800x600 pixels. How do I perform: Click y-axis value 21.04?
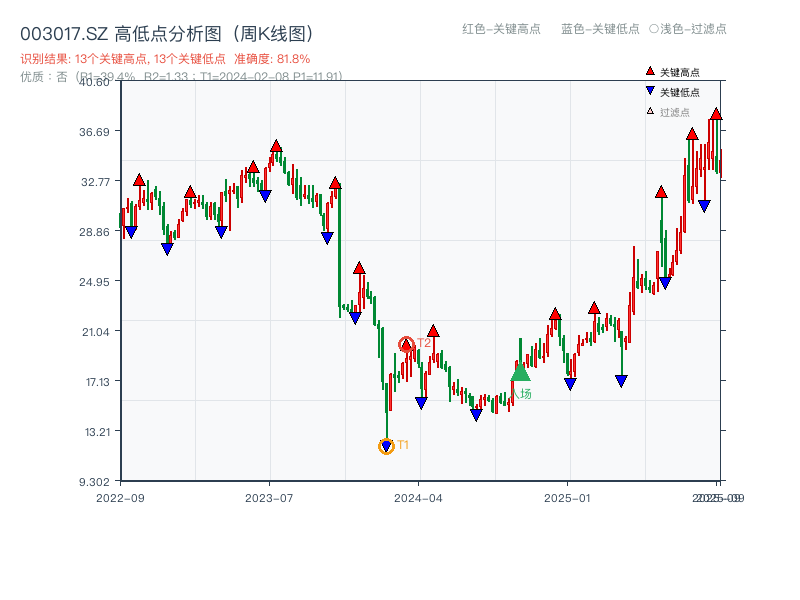pyautogui.click(x=96, y=332)
